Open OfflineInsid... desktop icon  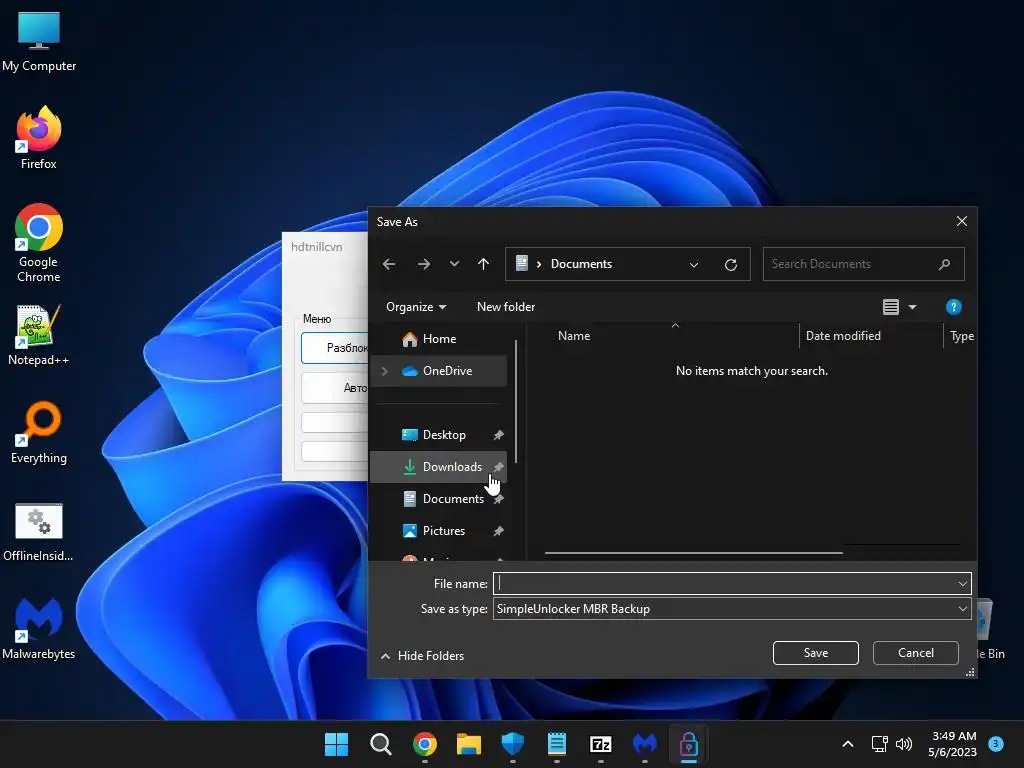point(39,532)
